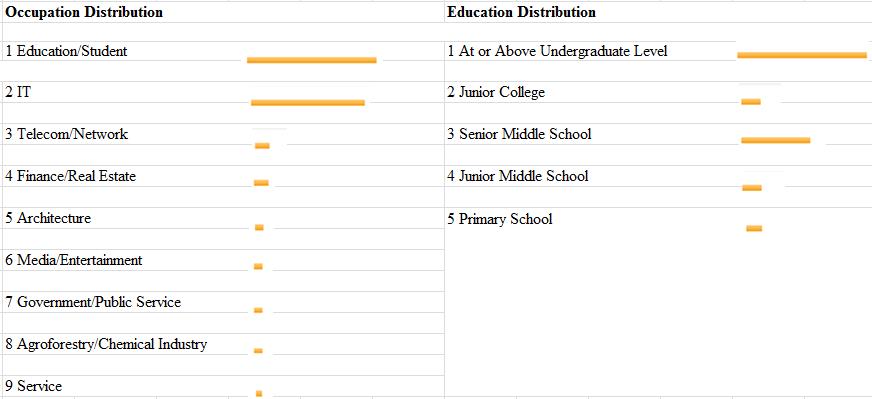Select the Junior Middle School label
The height and width of the screenshot is (399, 872).
point(518,176)
